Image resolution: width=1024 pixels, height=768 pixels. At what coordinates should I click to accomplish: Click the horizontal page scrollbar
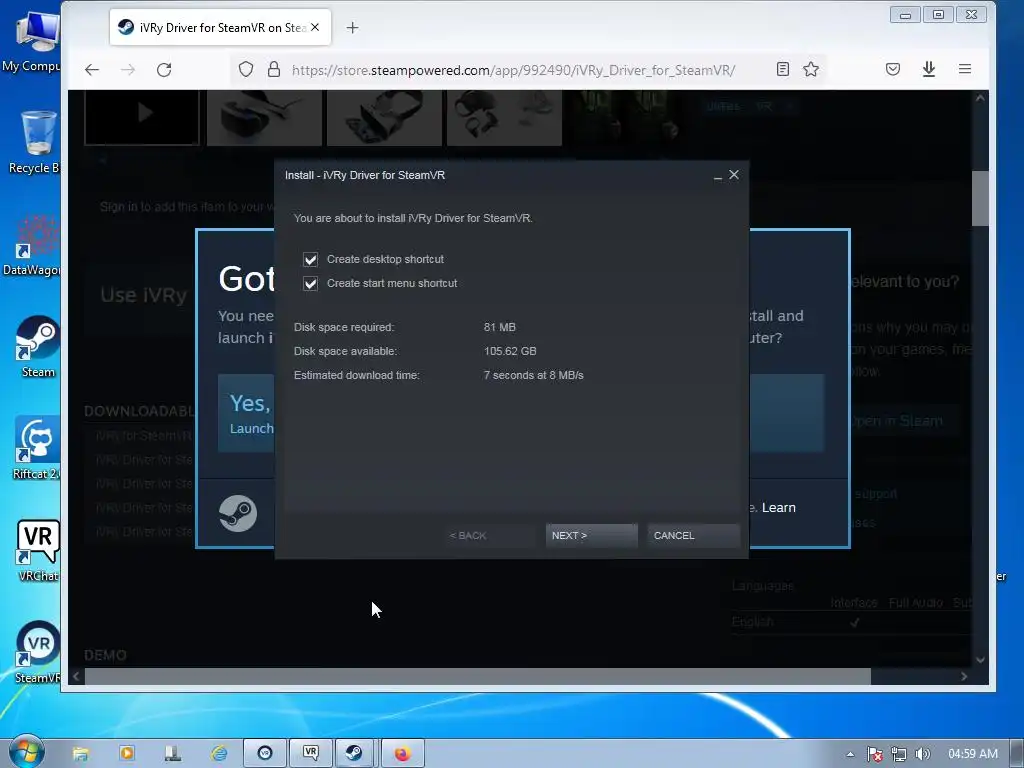(477, 677)
